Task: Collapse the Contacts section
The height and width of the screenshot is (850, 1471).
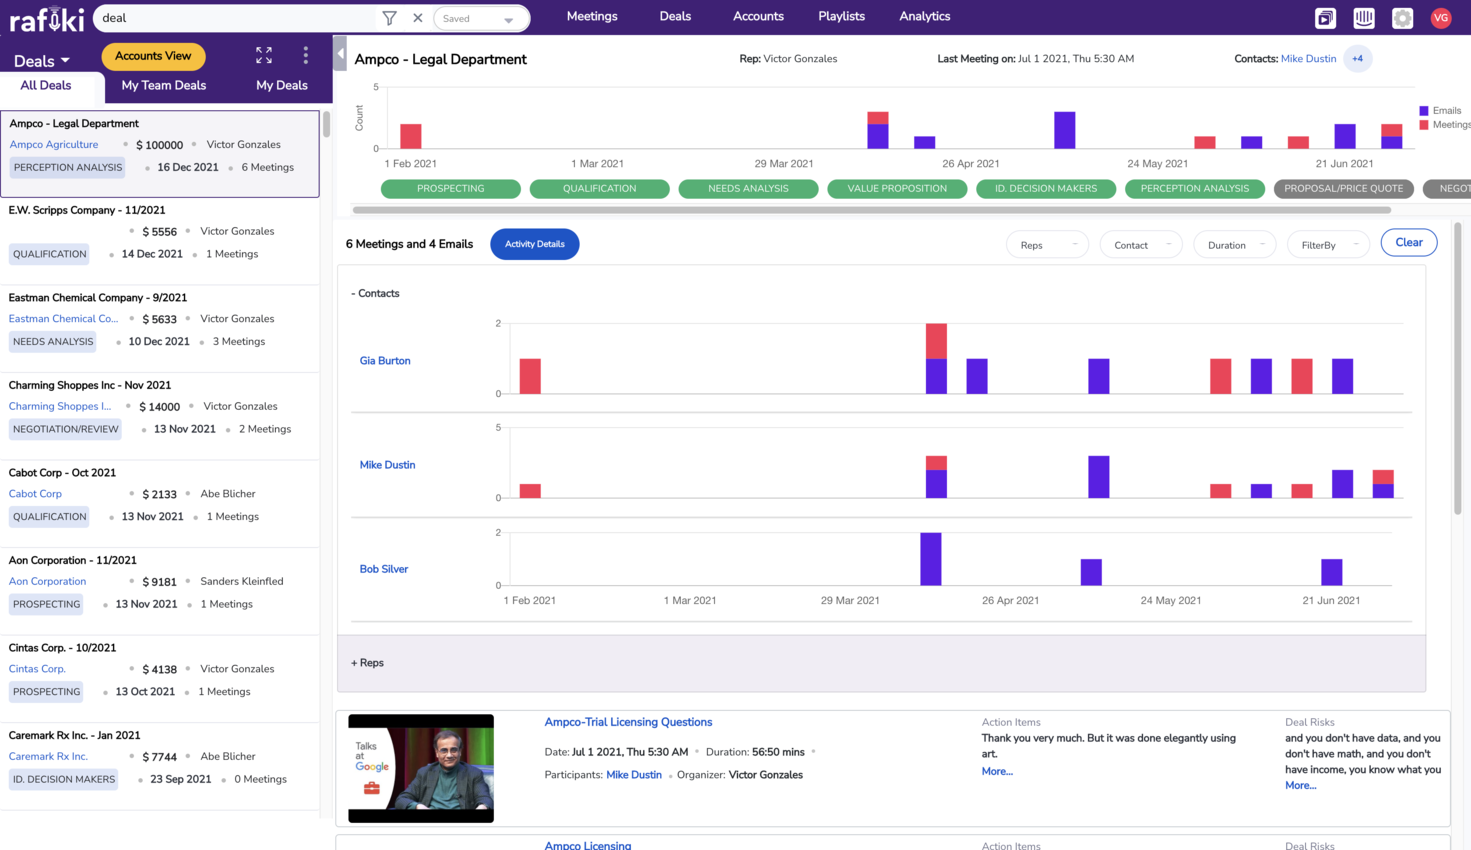Action: pos(375,294)
